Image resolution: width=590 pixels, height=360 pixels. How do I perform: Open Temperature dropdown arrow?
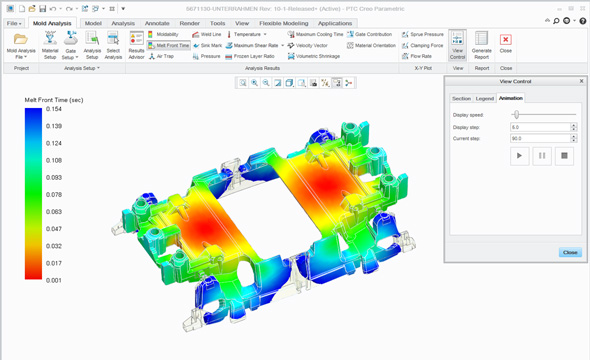[265, 34]
